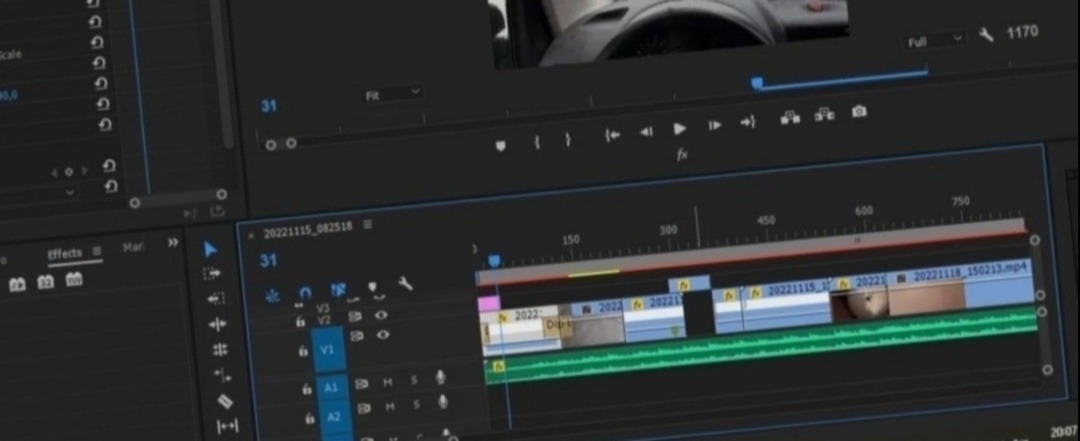
Task: Click Mark In bracket button
Action: [x=537, y=143]
